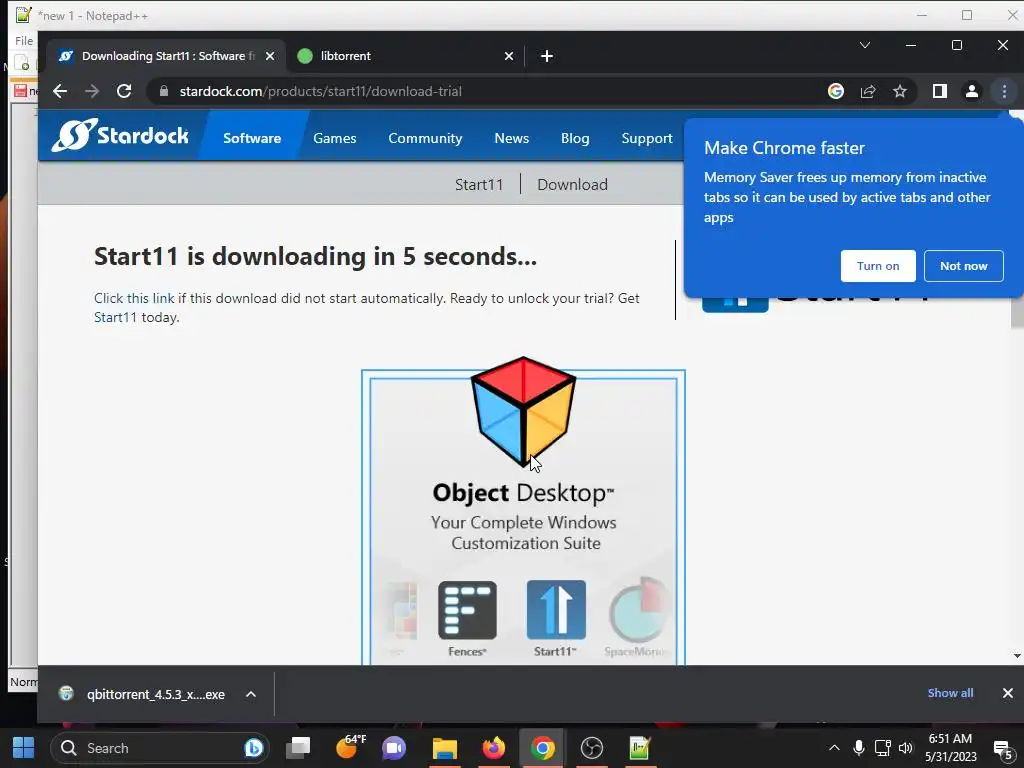Screen dimensions: 1024x768
Task: Open the Windows Start menu
Action: [x=24, y=748]
